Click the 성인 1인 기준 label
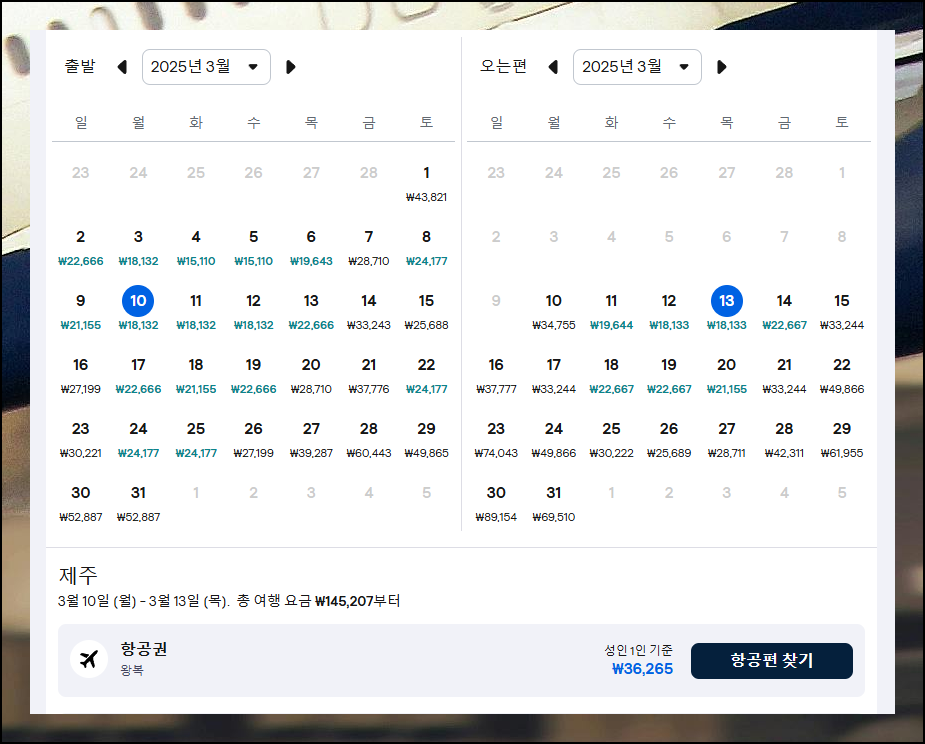This screenshot has height=744, width=925. coord(638,650)
